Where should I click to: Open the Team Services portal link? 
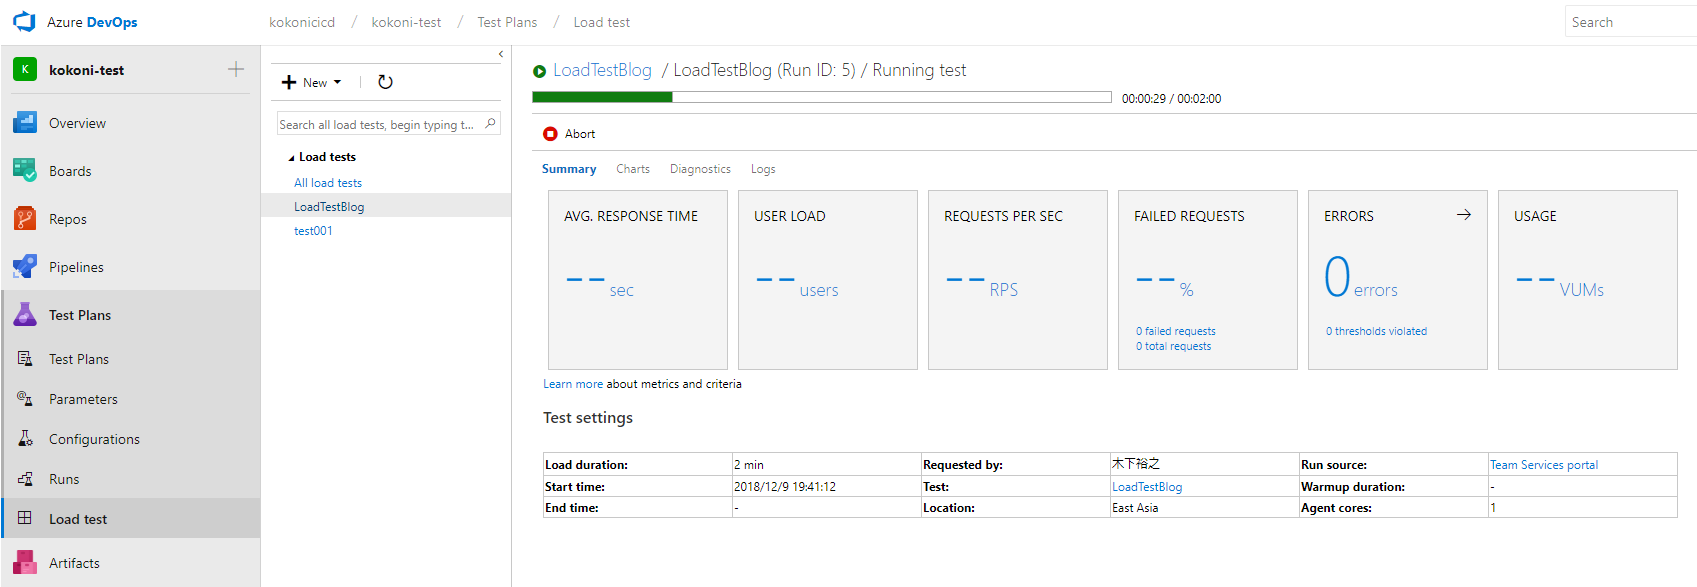click(1544, 465)
